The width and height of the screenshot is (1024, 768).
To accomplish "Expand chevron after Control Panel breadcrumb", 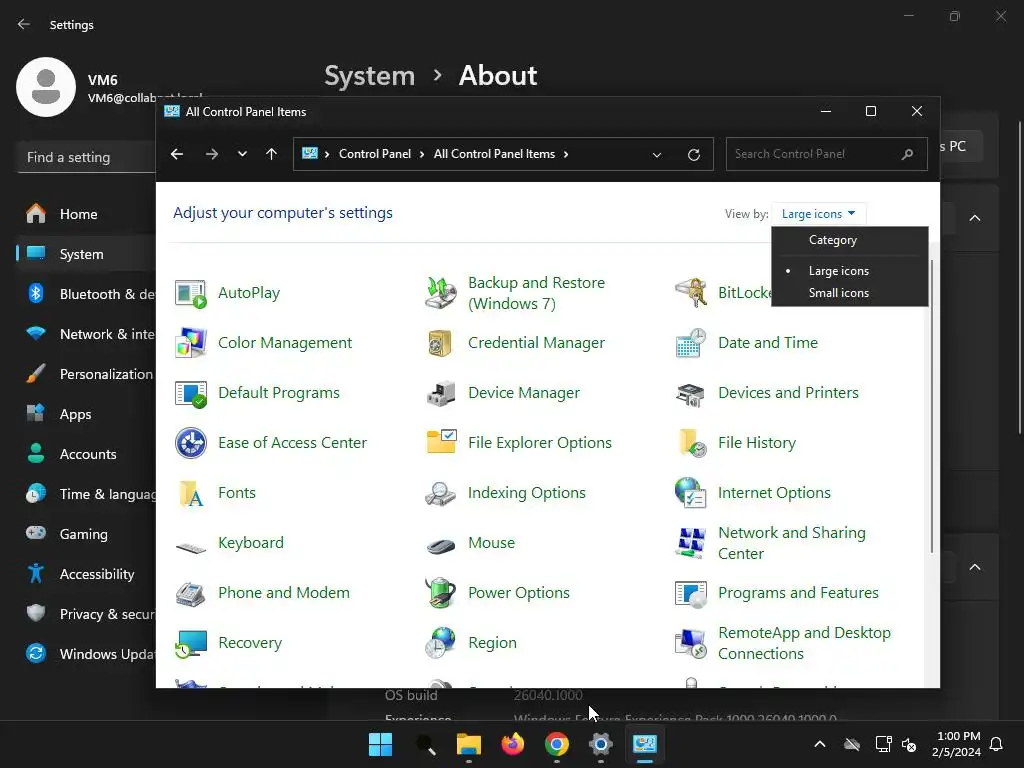I will 422,154.
